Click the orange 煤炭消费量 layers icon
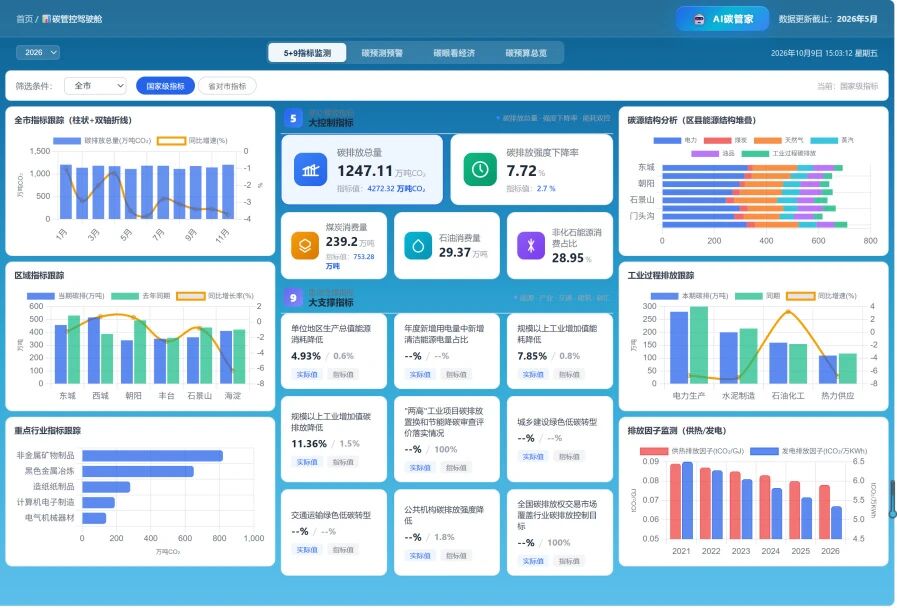 click(305, 245)
